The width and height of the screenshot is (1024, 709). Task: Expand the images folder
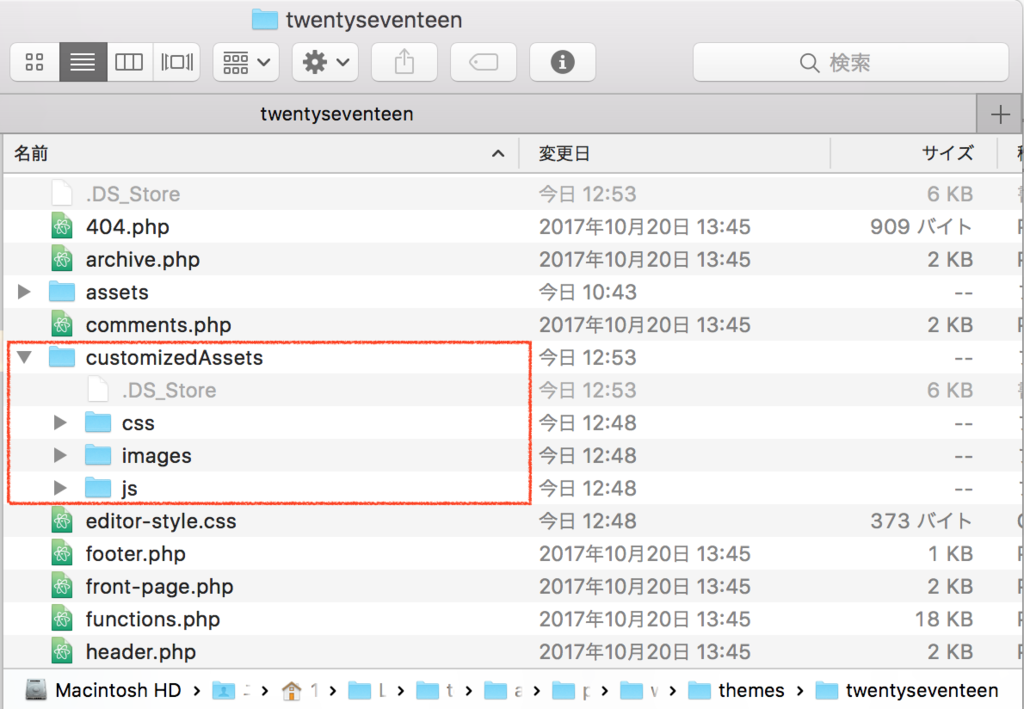[x=60, y=455]
